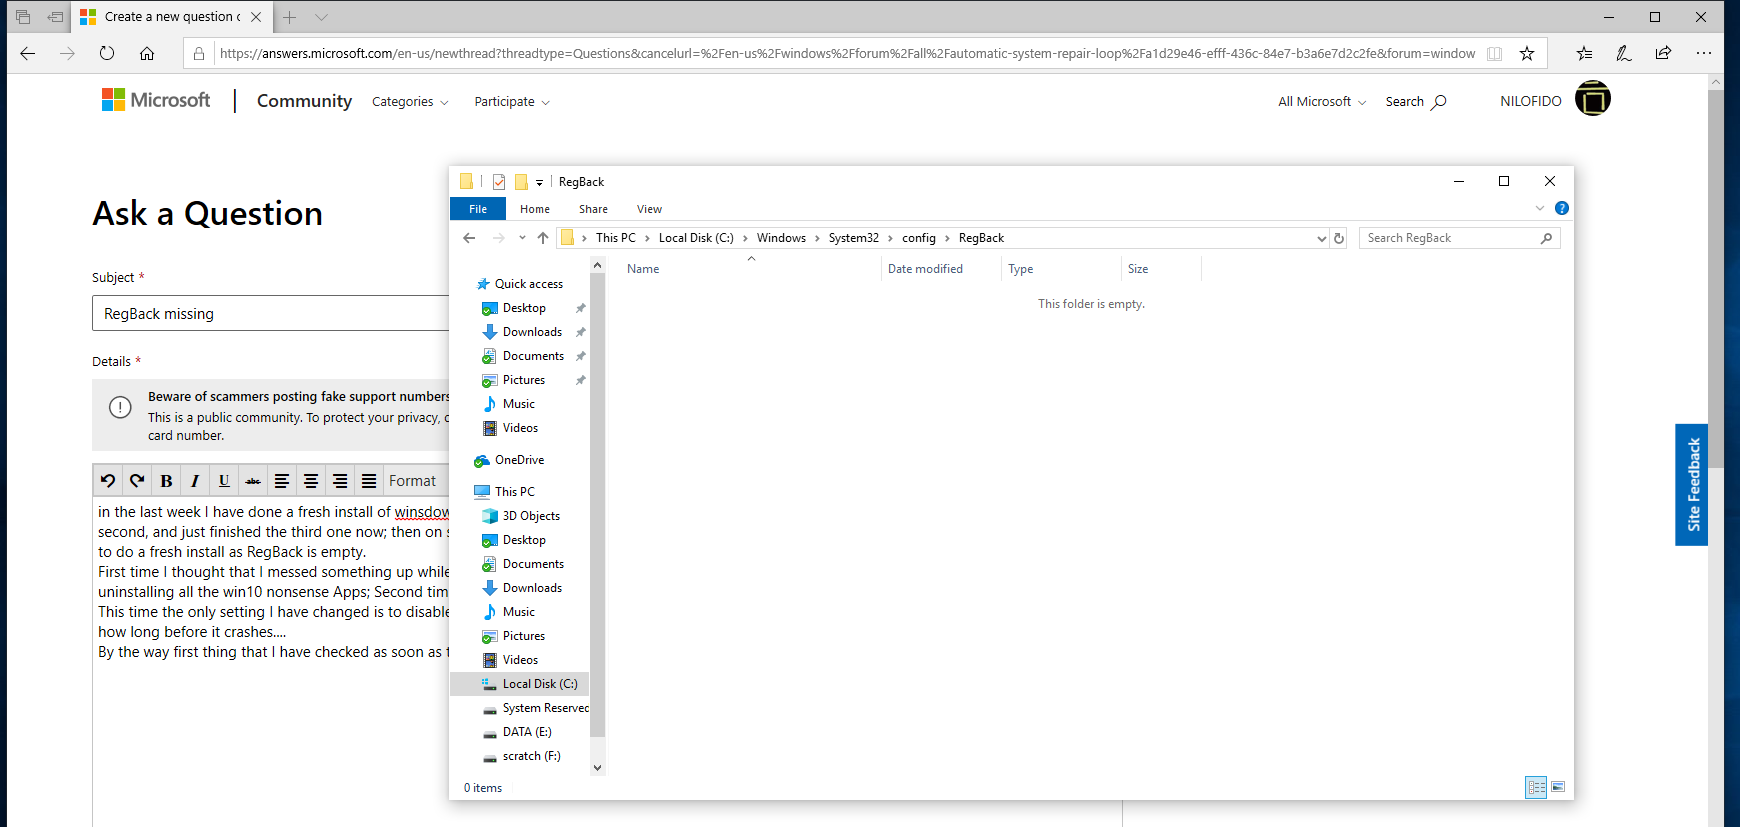Click the Site Feedback button
1740x827 pixels.
tap(1692, 485)
